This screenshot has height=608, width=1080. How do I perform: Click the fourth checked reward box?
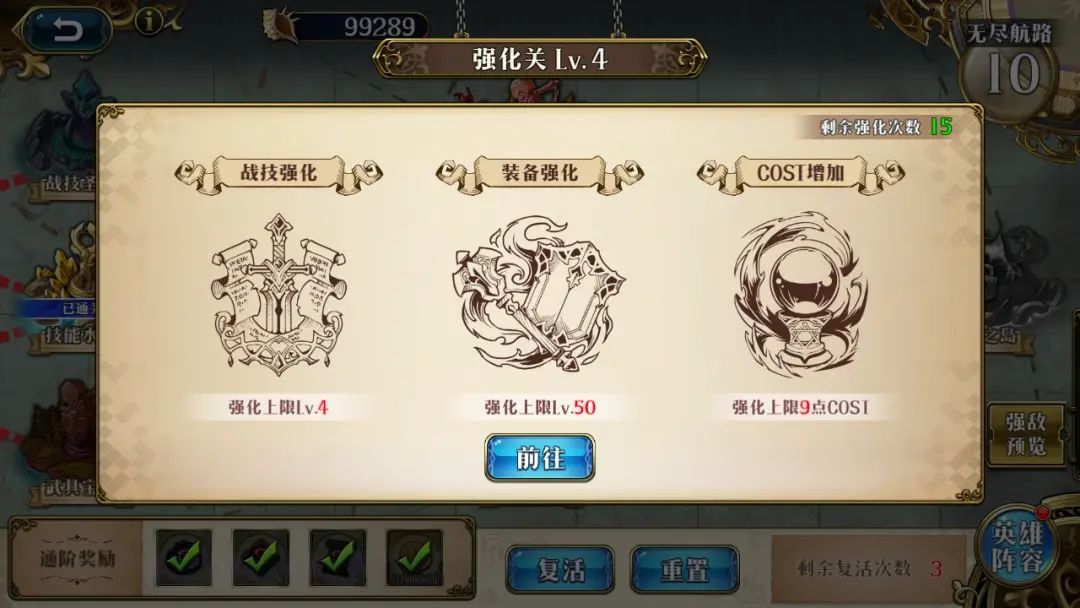[415, 558]
